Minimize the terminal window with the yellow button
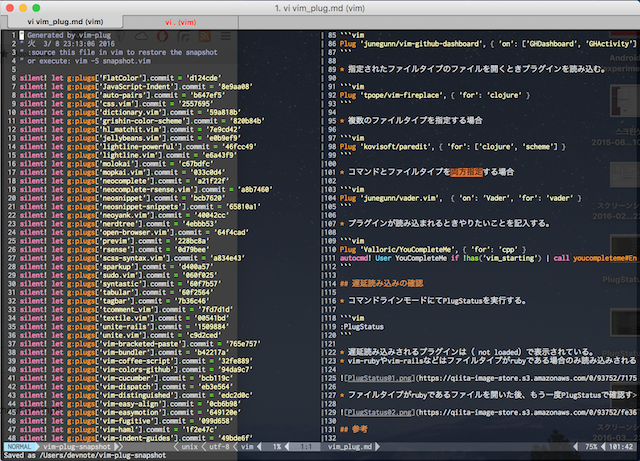 point(23,8)
